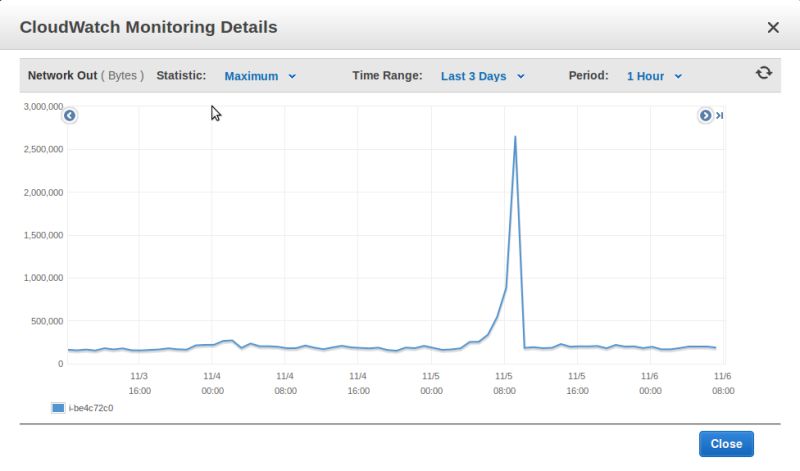
Task: Click the 11/6 08:00 x-axis label
Action: pyautogui.click(x=723, y=383)
